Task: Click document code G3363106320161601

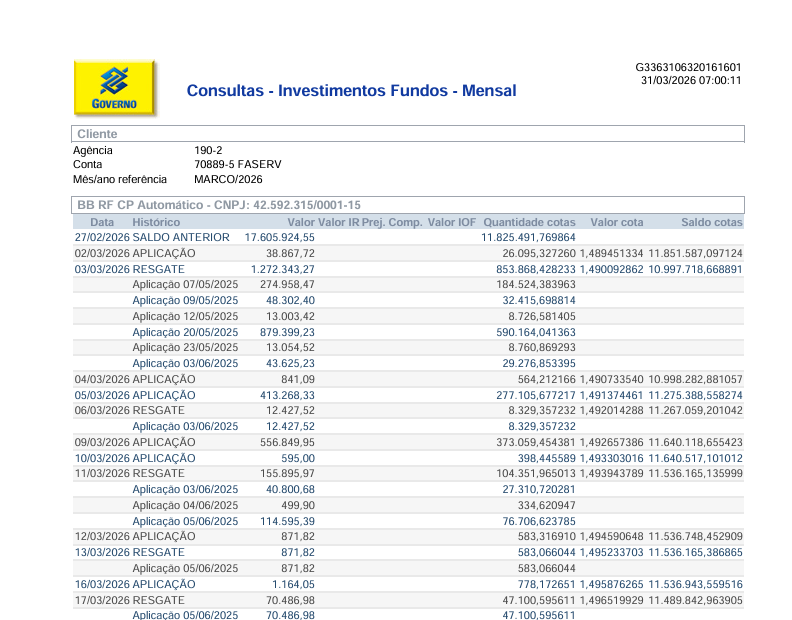Action: (x=688, y=67)
